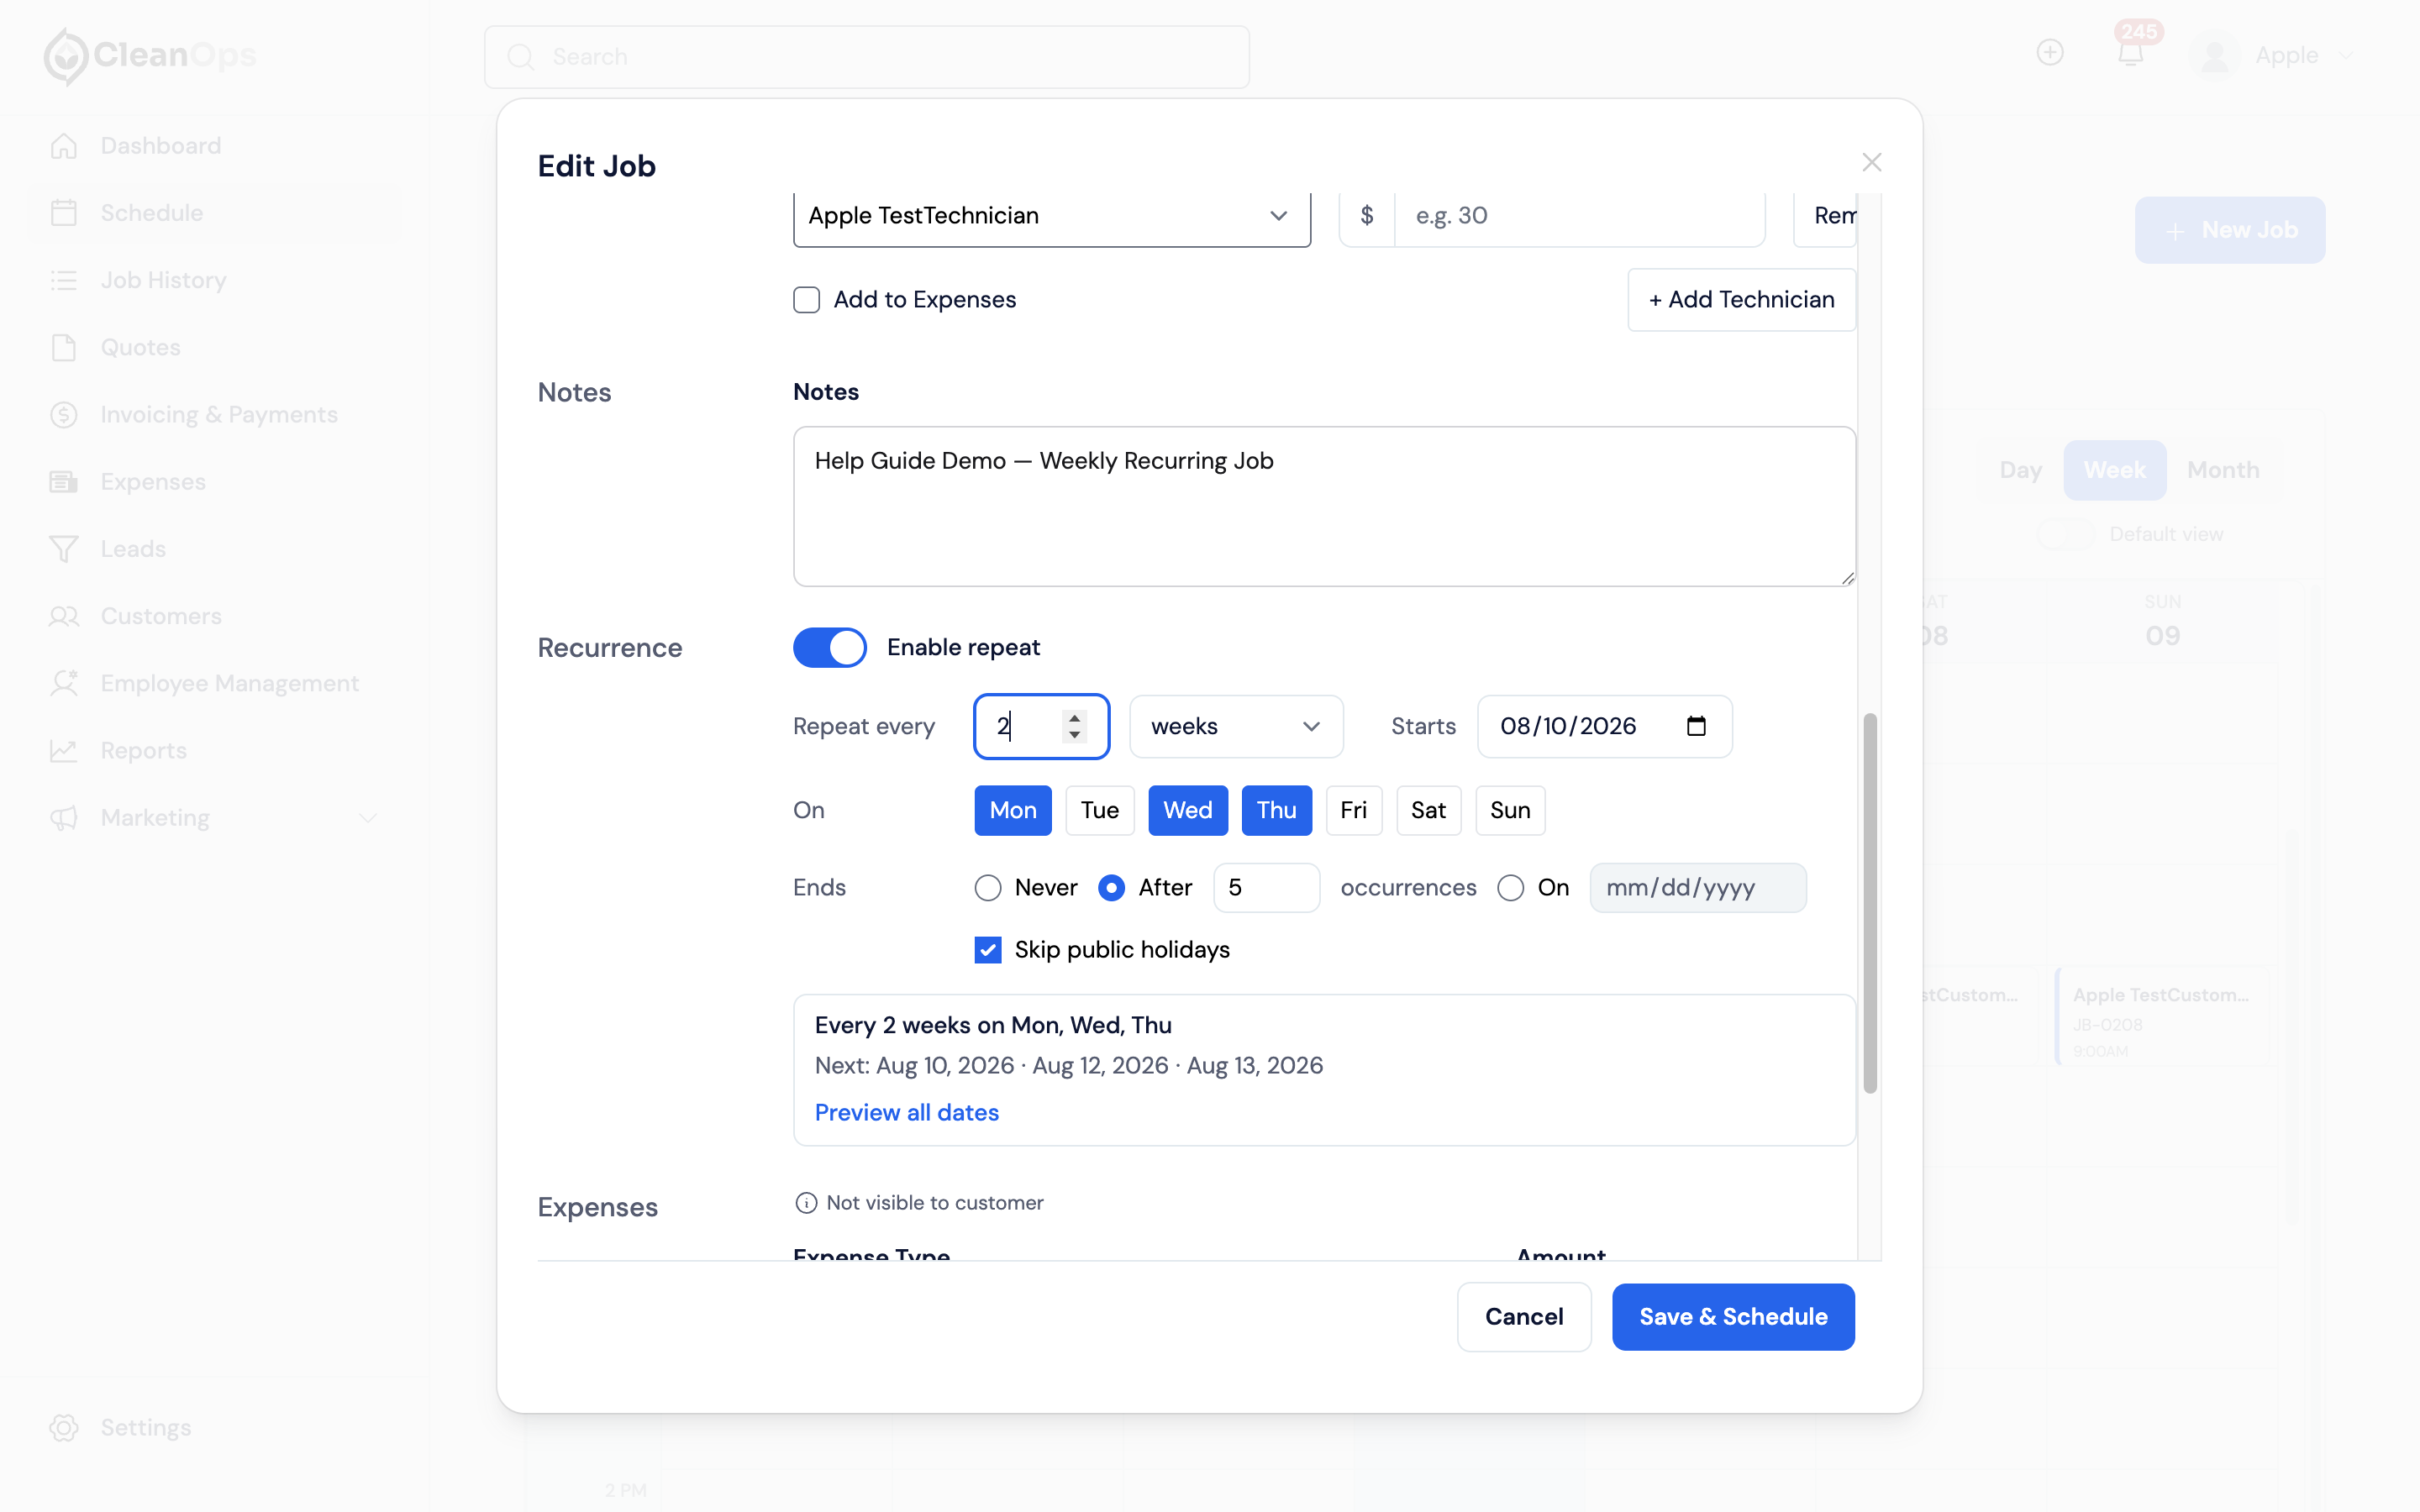The width and height of the screenshot is (2420, 1512).
Task: Open the Apple account menu chevron
Action: click(2347, 56)
